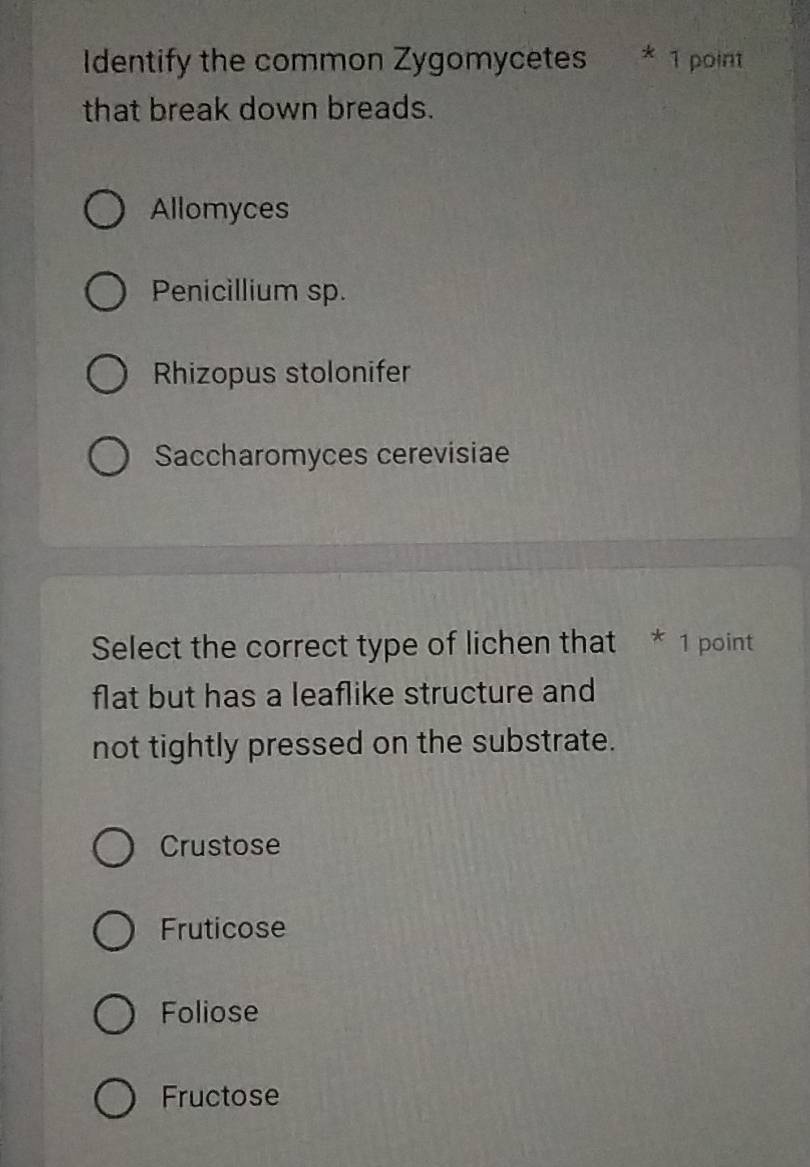Click the 'Crustose' answer label text
Viewport: 810px width, 1167px height.
[x=220, y=846]
